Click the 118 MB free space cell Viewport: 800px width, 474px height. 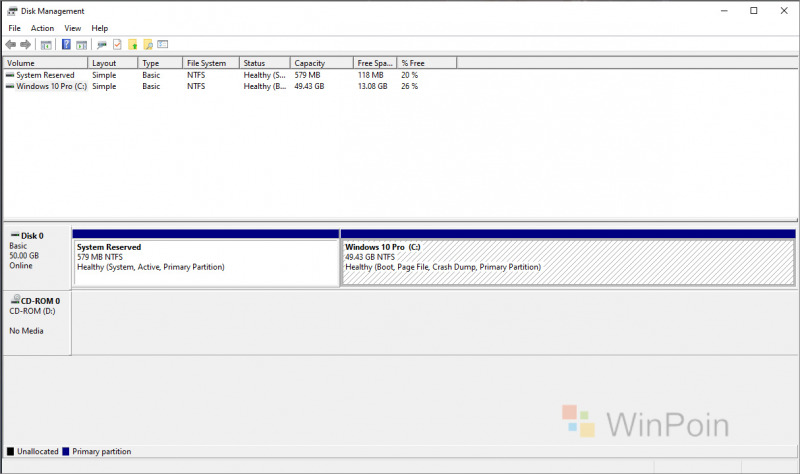pyautogui.click(x=370, y=75)
